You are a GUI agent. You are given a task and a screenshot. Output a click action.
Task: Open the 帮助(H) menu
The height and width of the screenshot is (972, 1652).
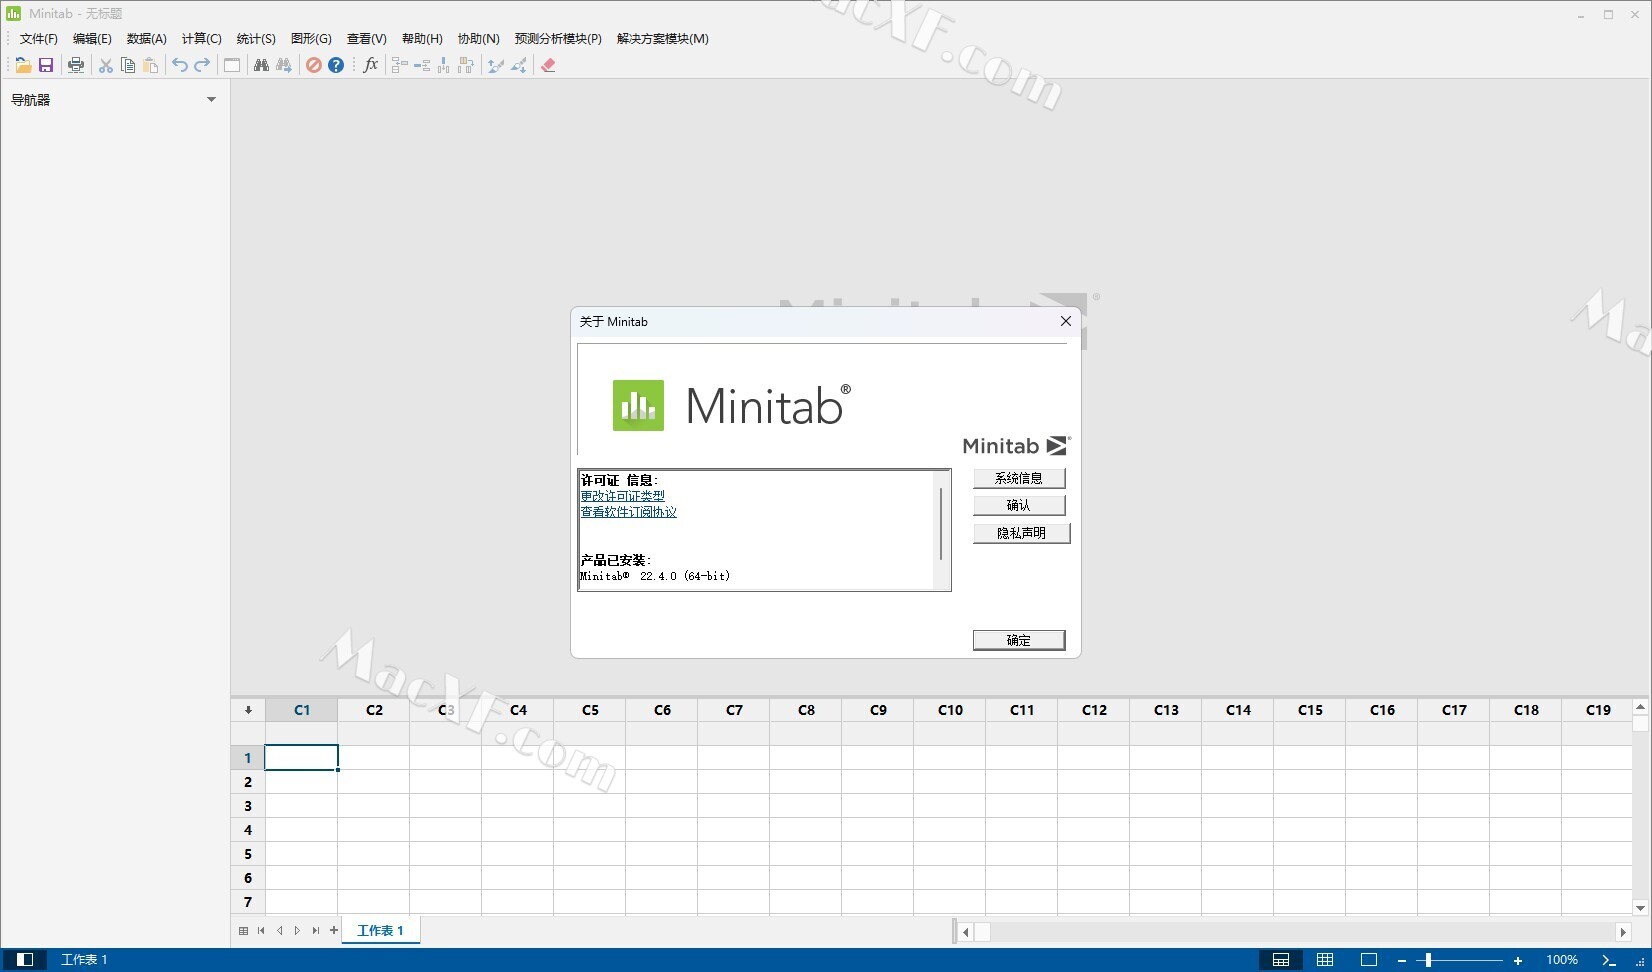422,38
